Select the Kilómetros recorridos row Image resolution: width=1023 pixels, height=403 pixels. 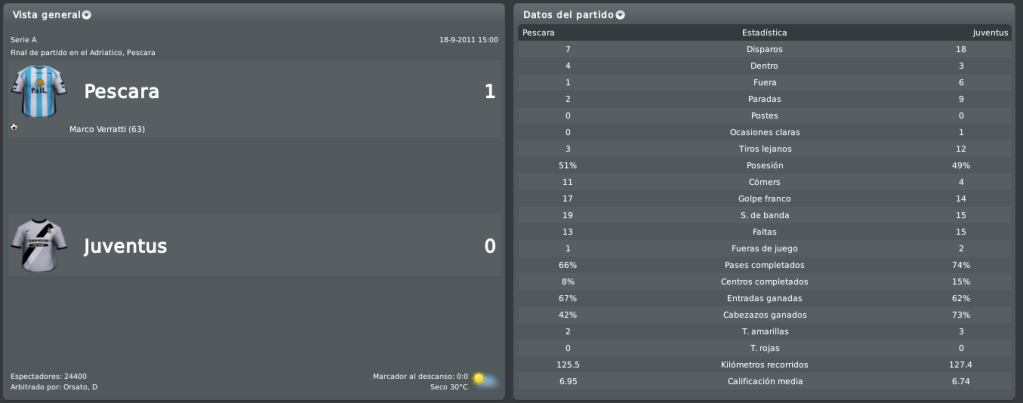(x=765, y=365)
